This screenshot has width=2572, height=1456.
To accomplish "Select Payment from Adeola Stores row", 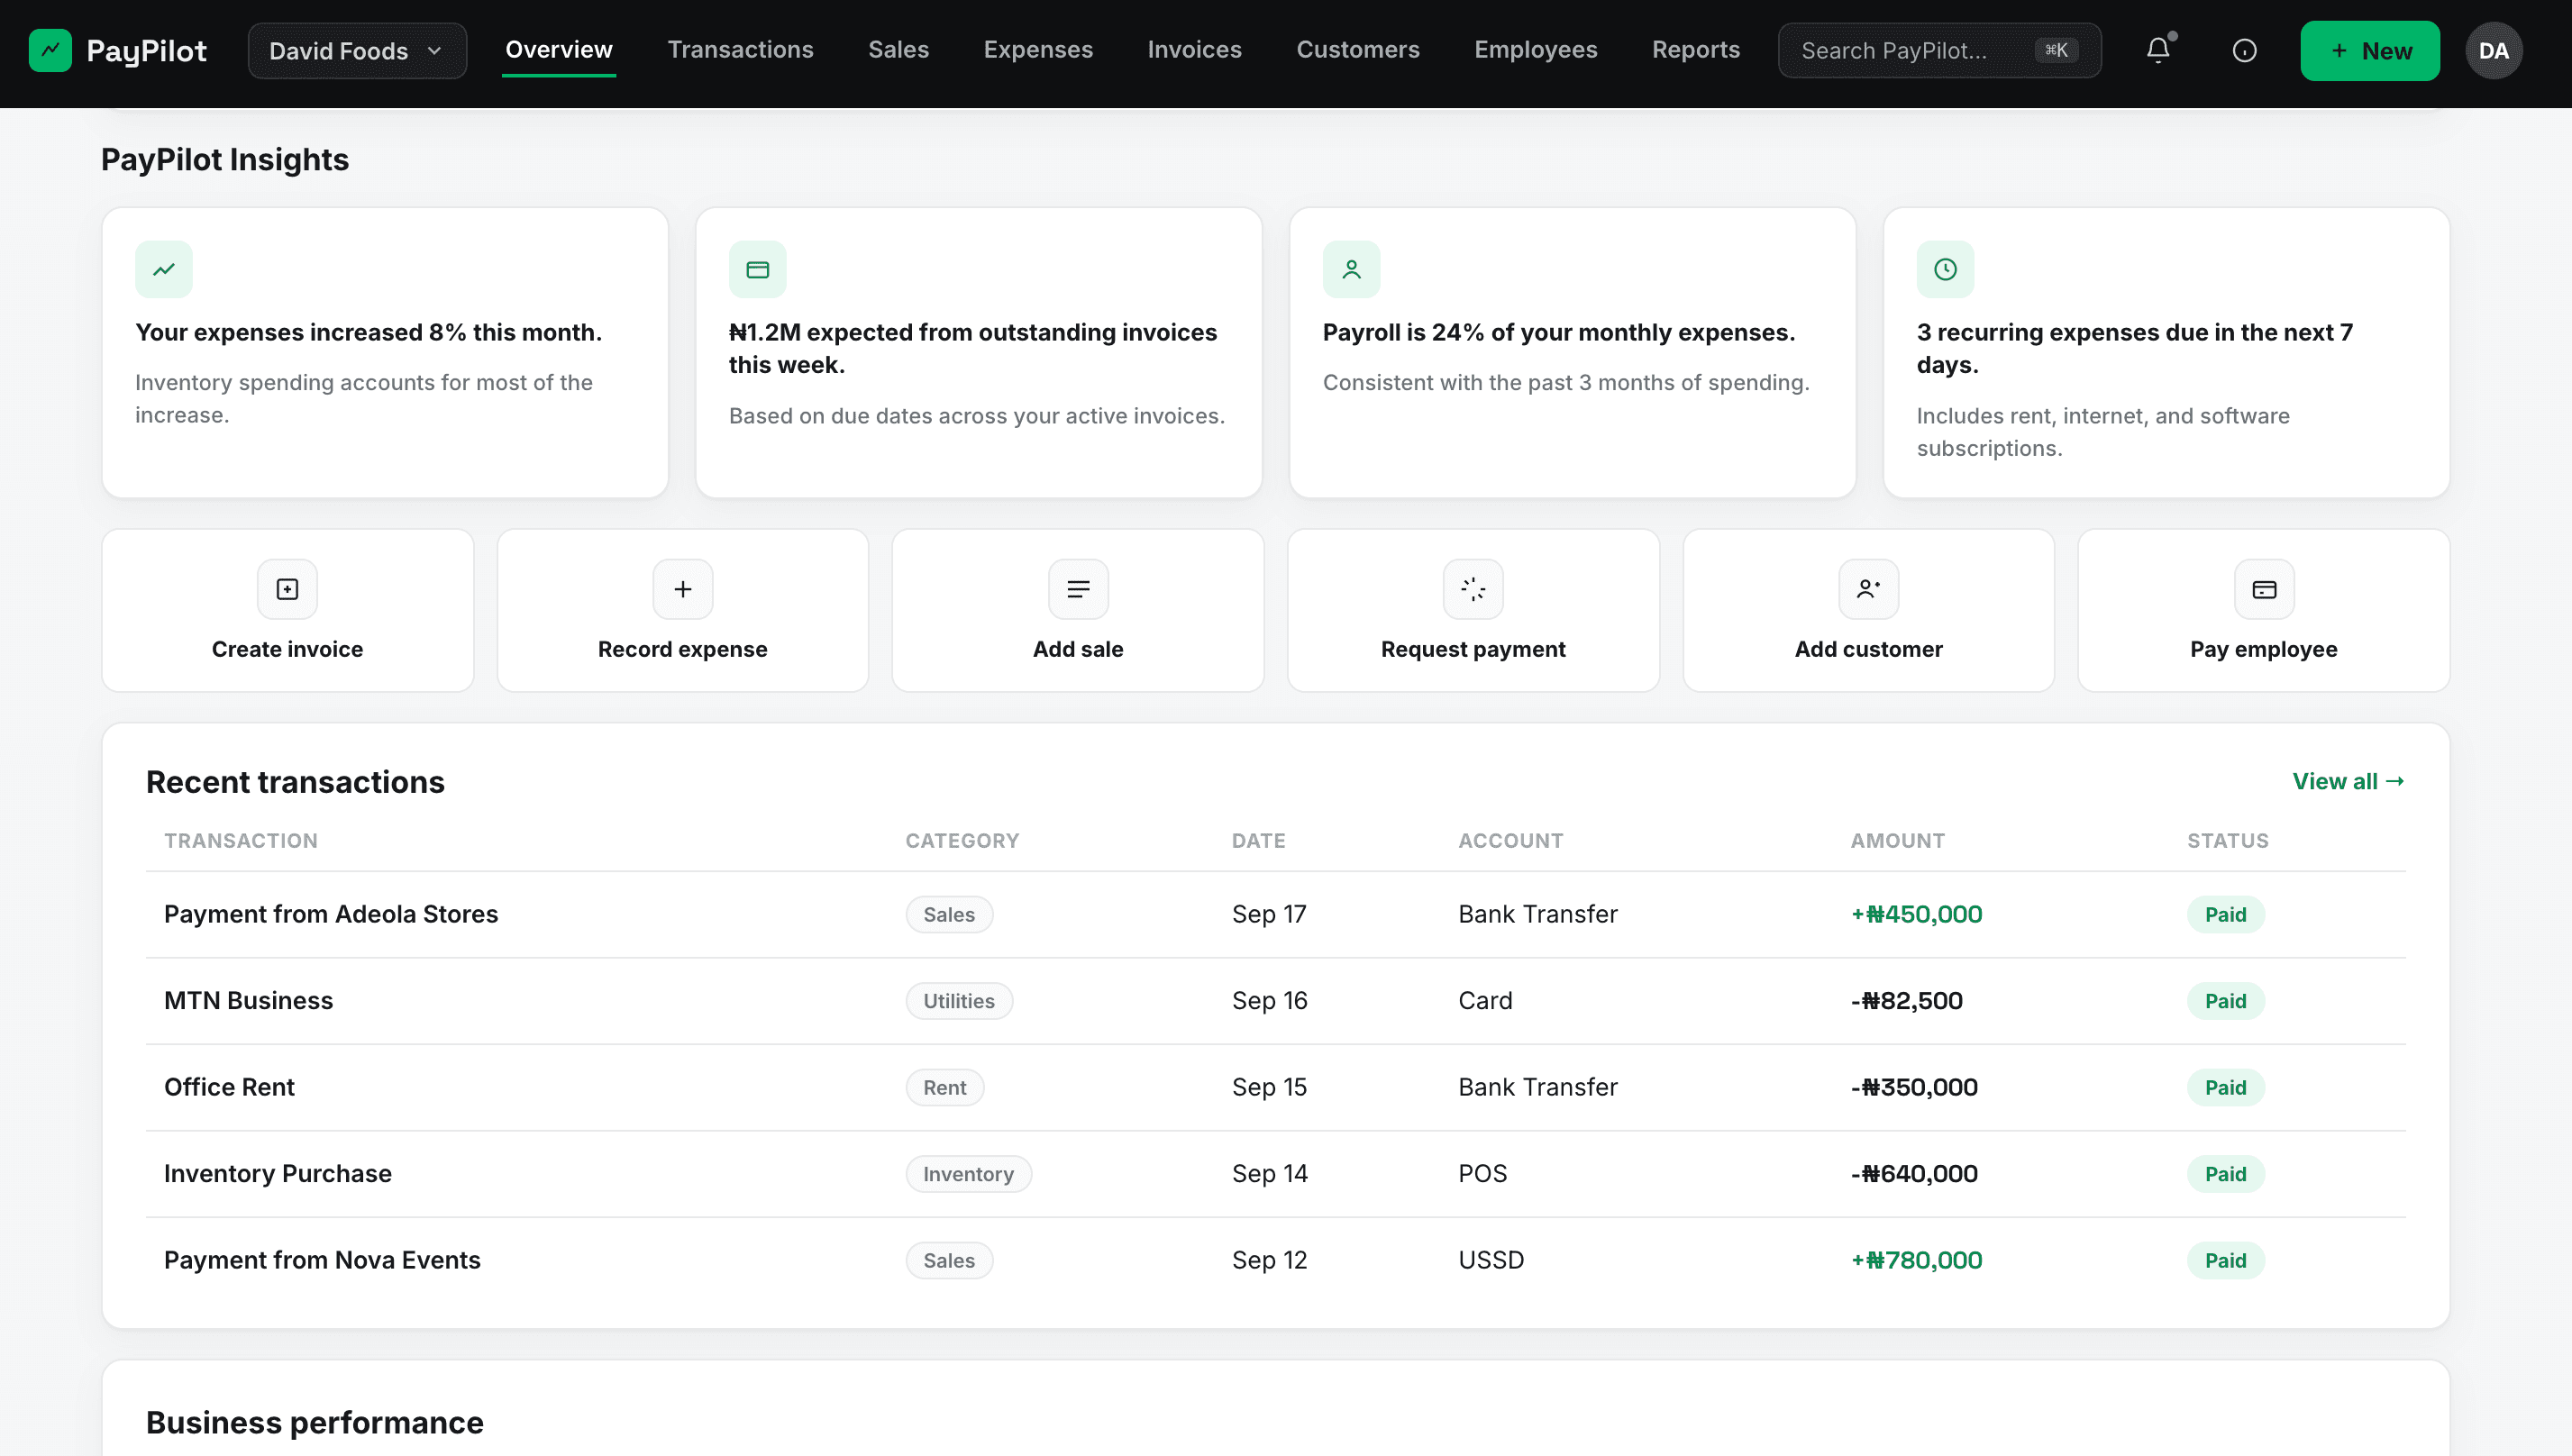I will [x=1275, y=914].
